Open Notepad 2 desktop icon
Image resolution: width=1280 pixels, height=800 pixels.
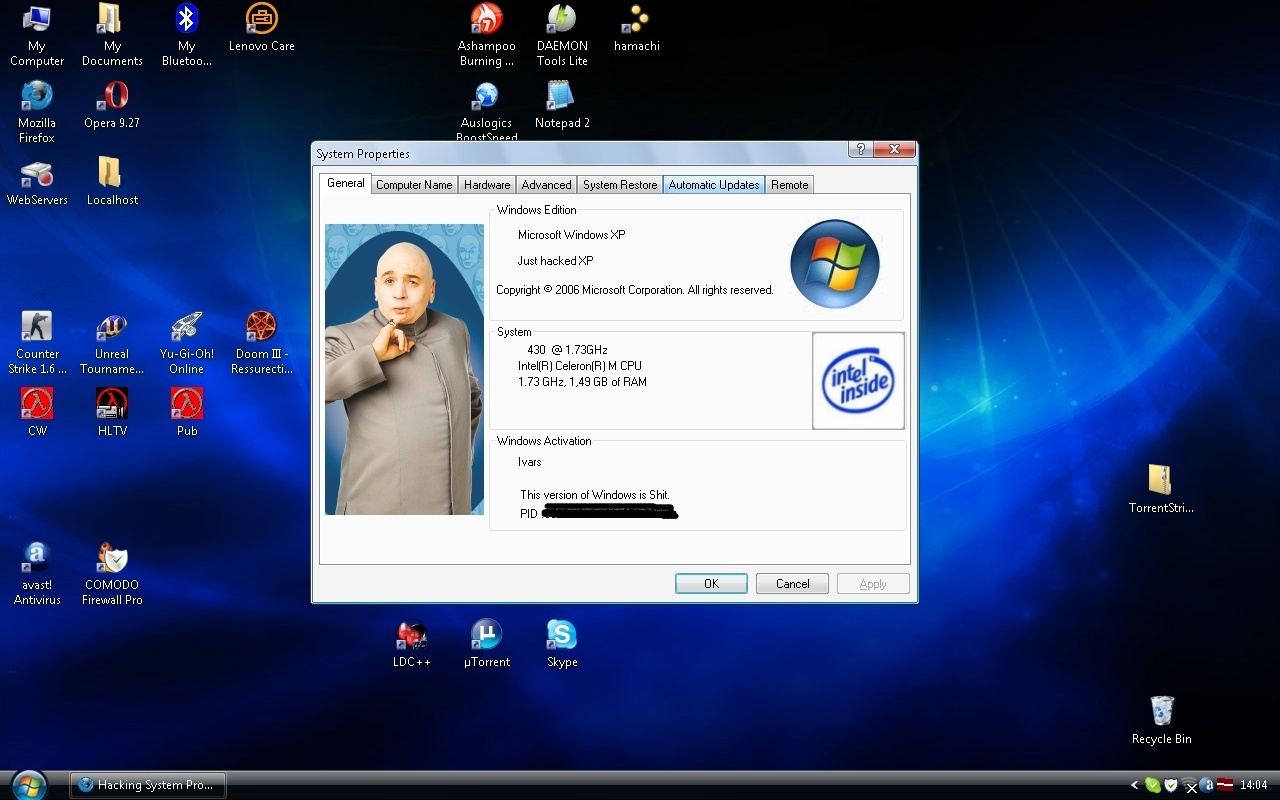click(x=562, y=105)
